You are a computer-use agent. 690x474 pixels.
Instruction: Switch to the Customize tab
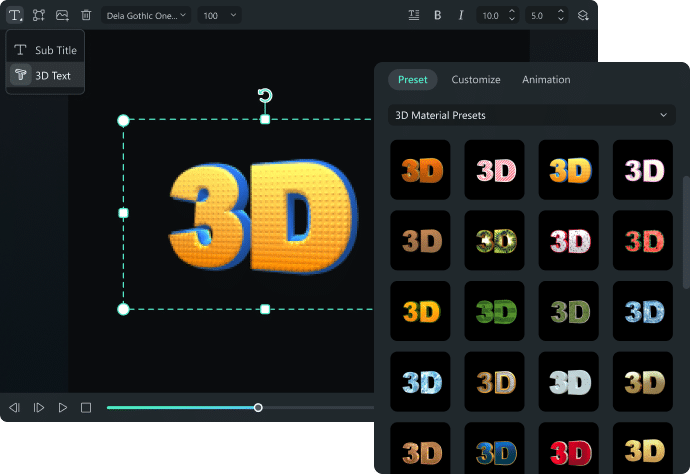pyautogui.click(x=476, y=80)
